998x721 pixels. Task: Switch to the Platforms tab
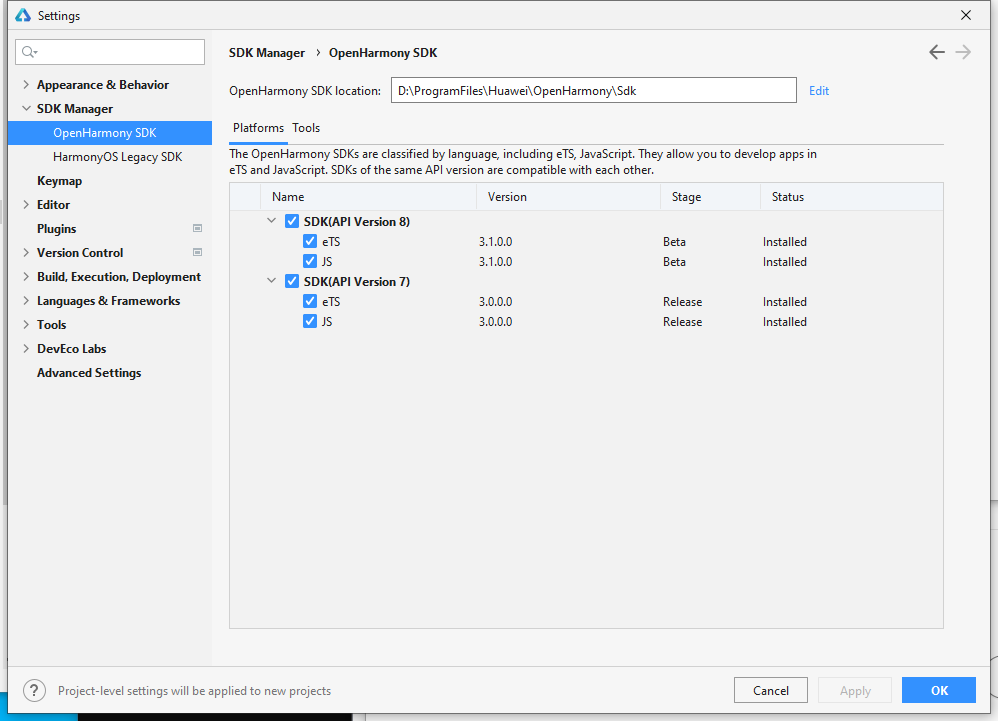click(x=258, y=128)
